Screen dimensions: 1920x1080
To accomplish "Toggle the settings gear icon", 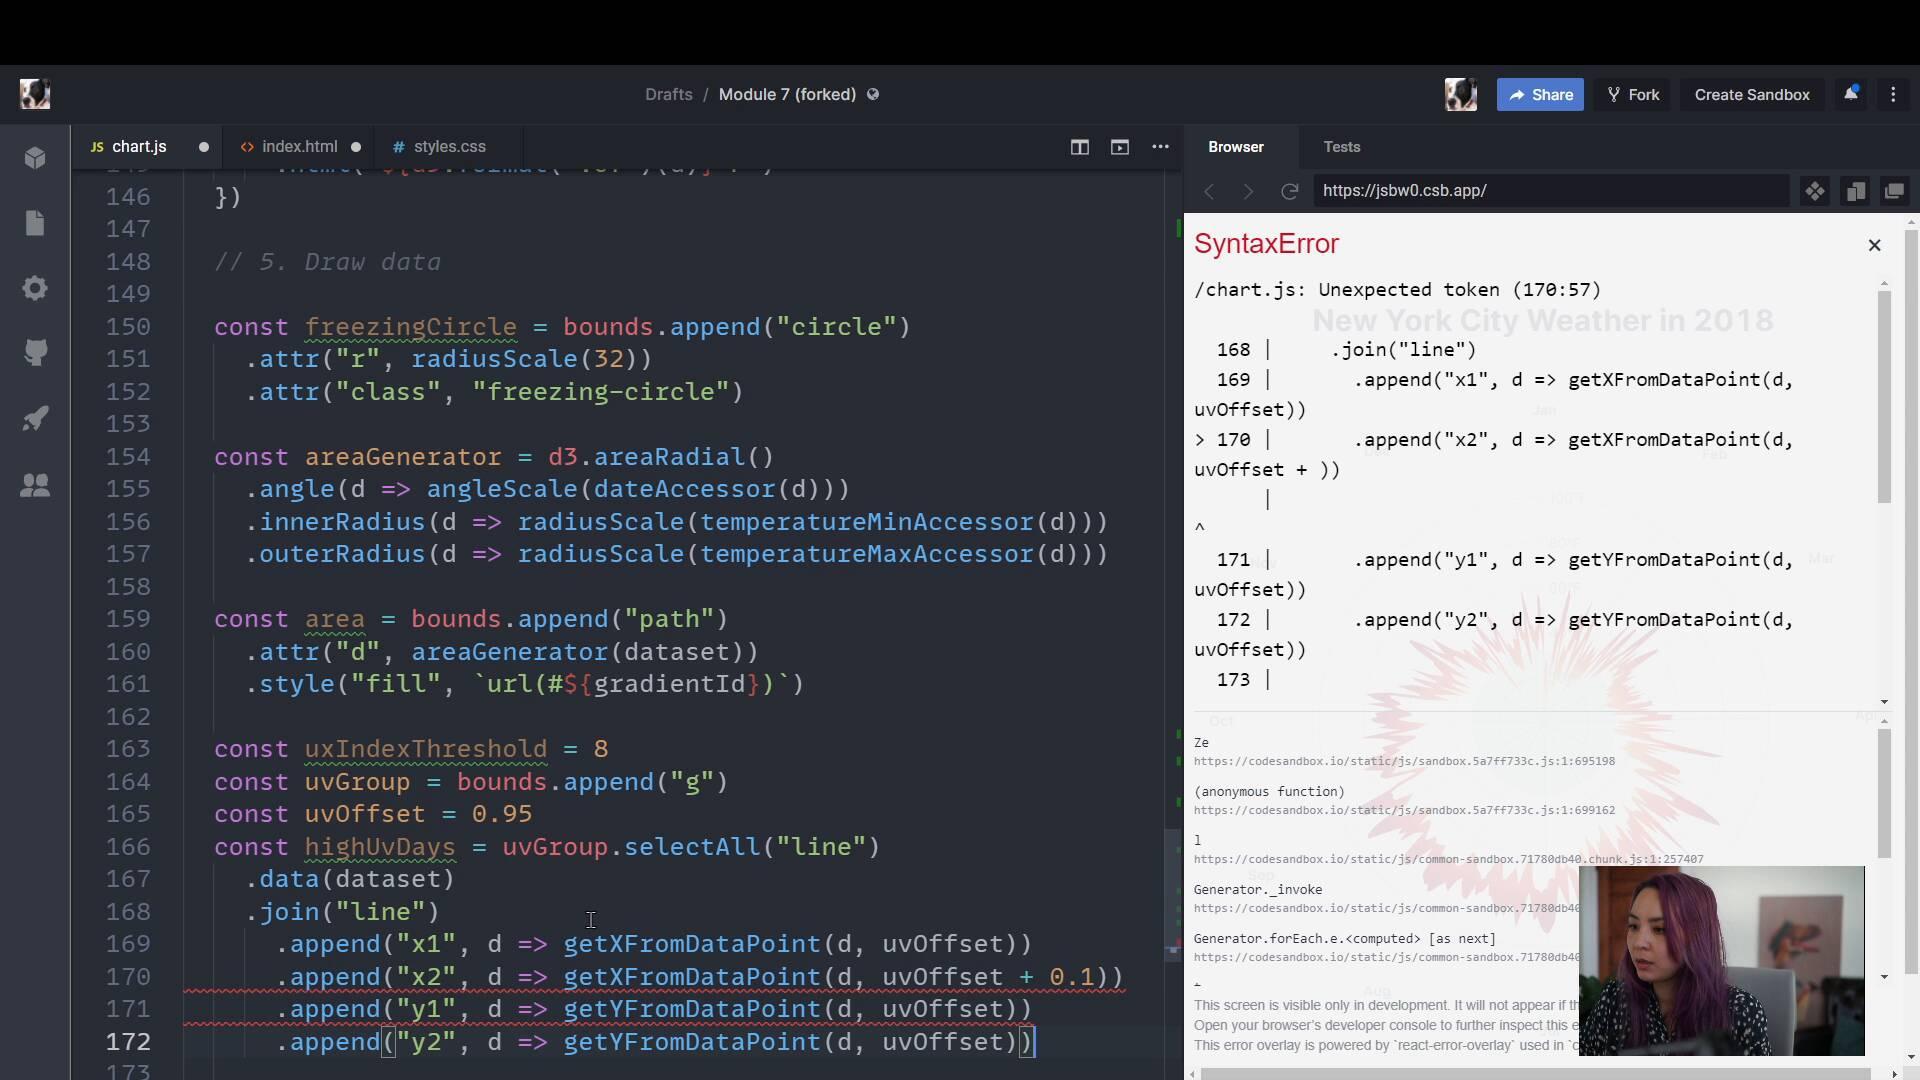I will [x=36, y=289].
